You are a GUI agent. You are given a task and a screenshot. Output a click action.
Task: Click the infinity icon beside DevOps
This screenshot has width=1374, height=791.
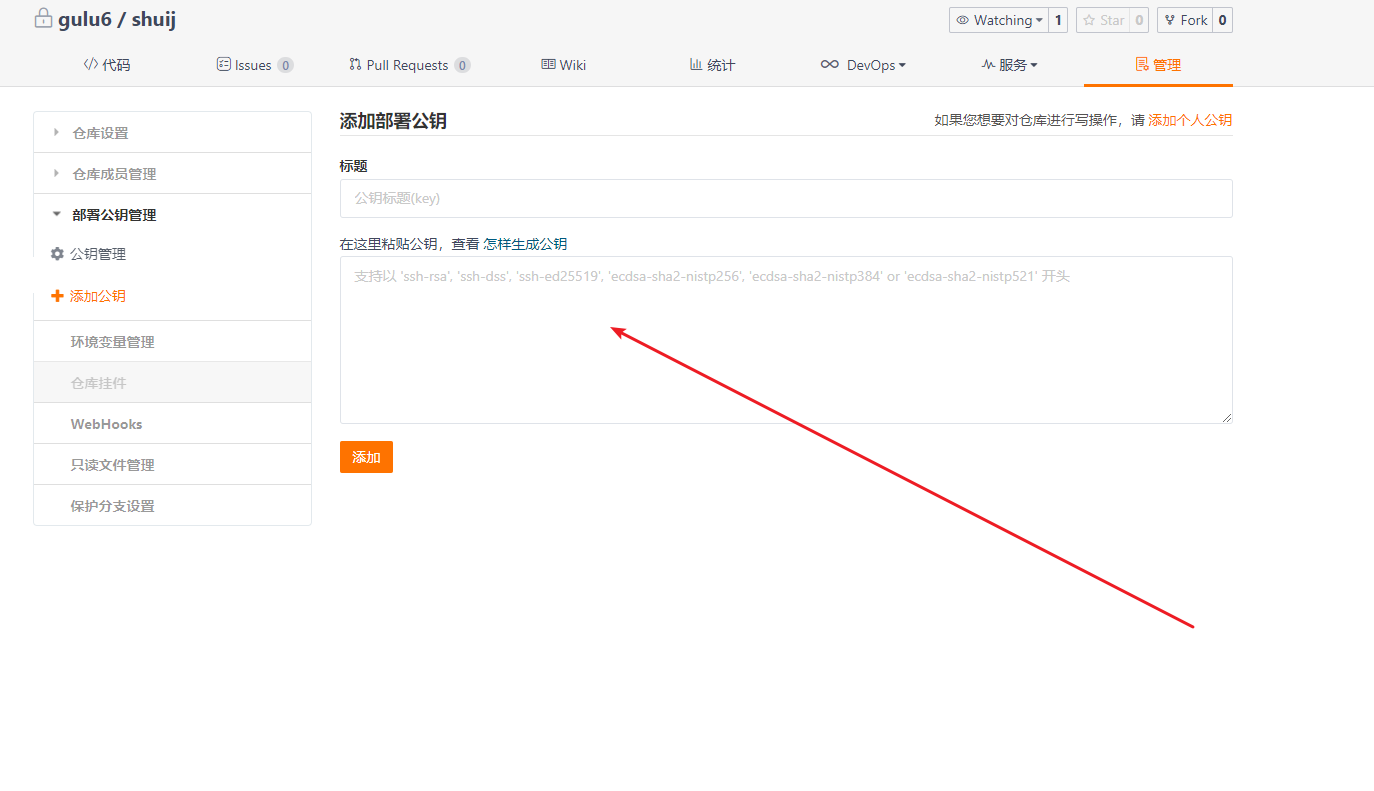tap(830, 64)
